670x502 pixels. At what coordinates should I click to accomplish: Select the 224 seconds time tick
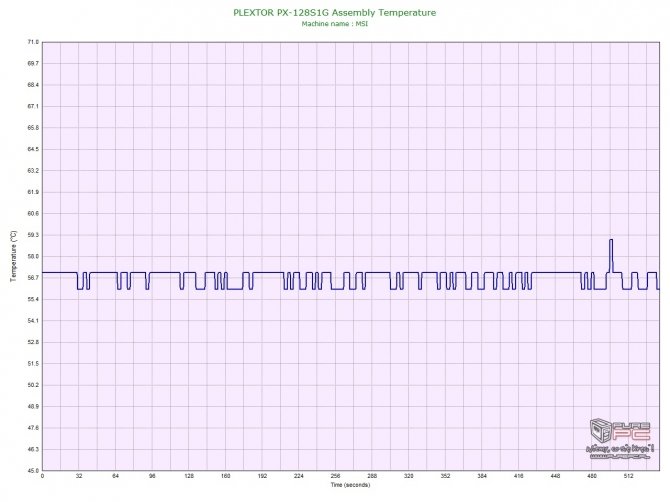(x=299, y=476)
